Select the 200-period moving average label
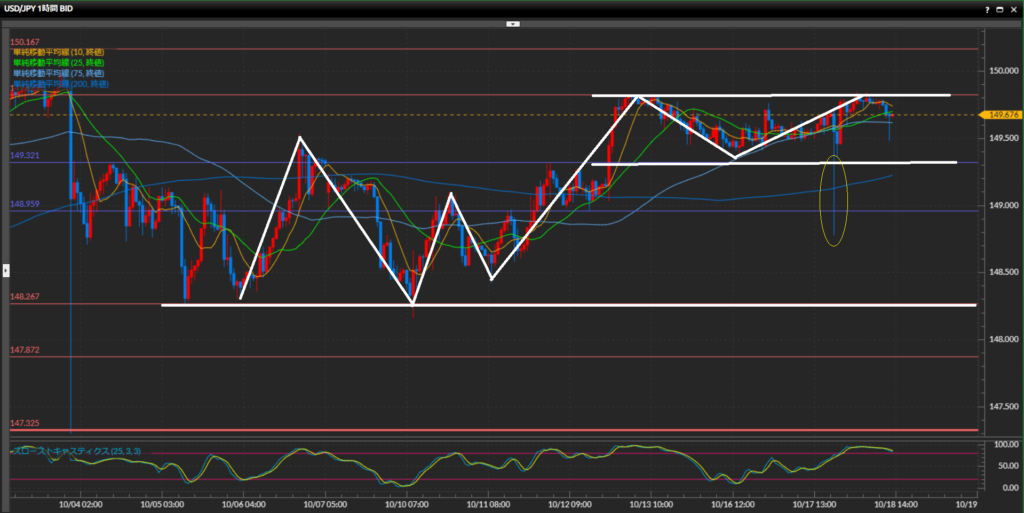This screenshot has height=513, width=1024. 56,84
